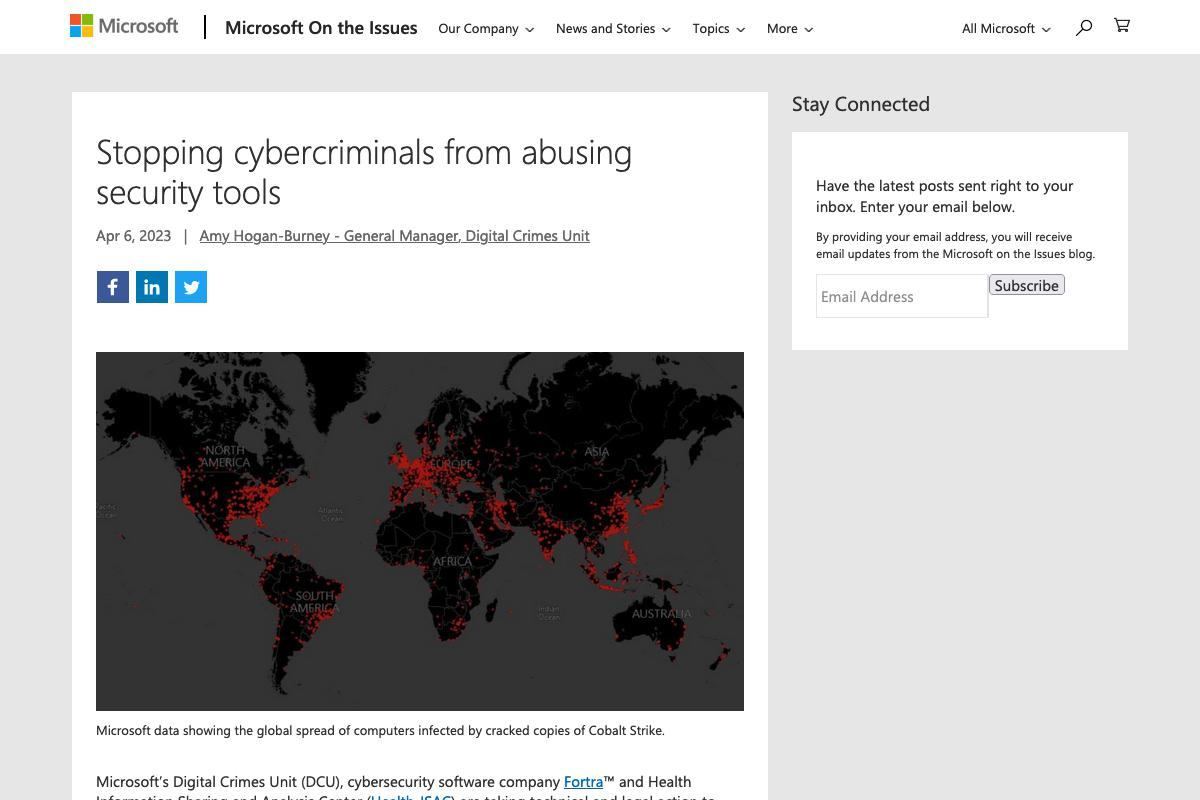
Task: Click the email updates disclaimer text
Action: (955, 245)
